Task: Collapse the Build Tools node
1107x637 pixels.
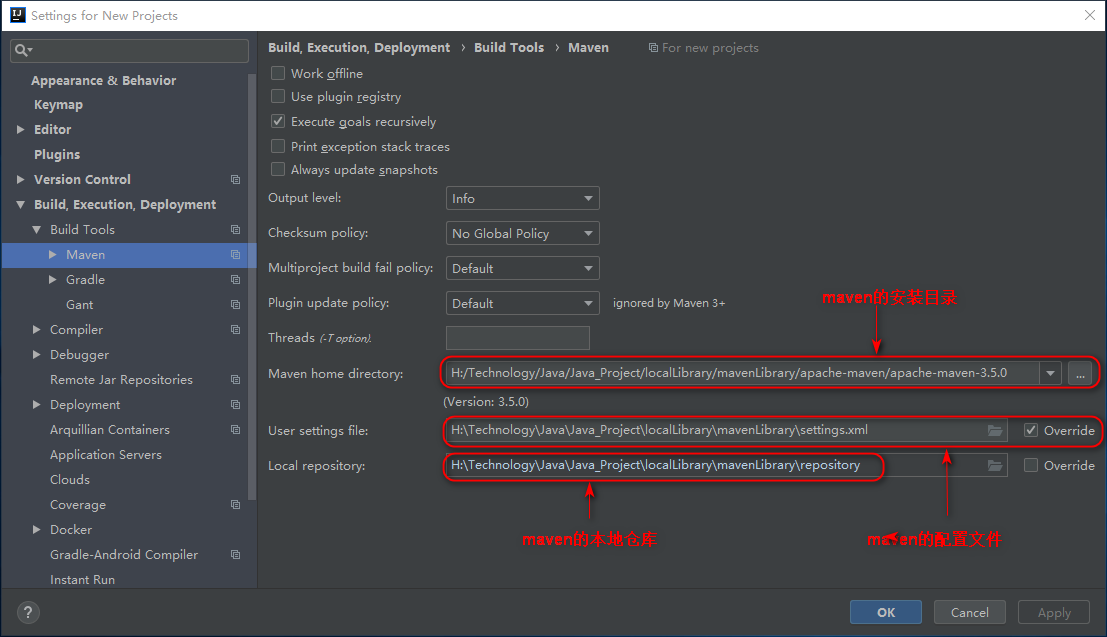Action: (x=37, y=230)
